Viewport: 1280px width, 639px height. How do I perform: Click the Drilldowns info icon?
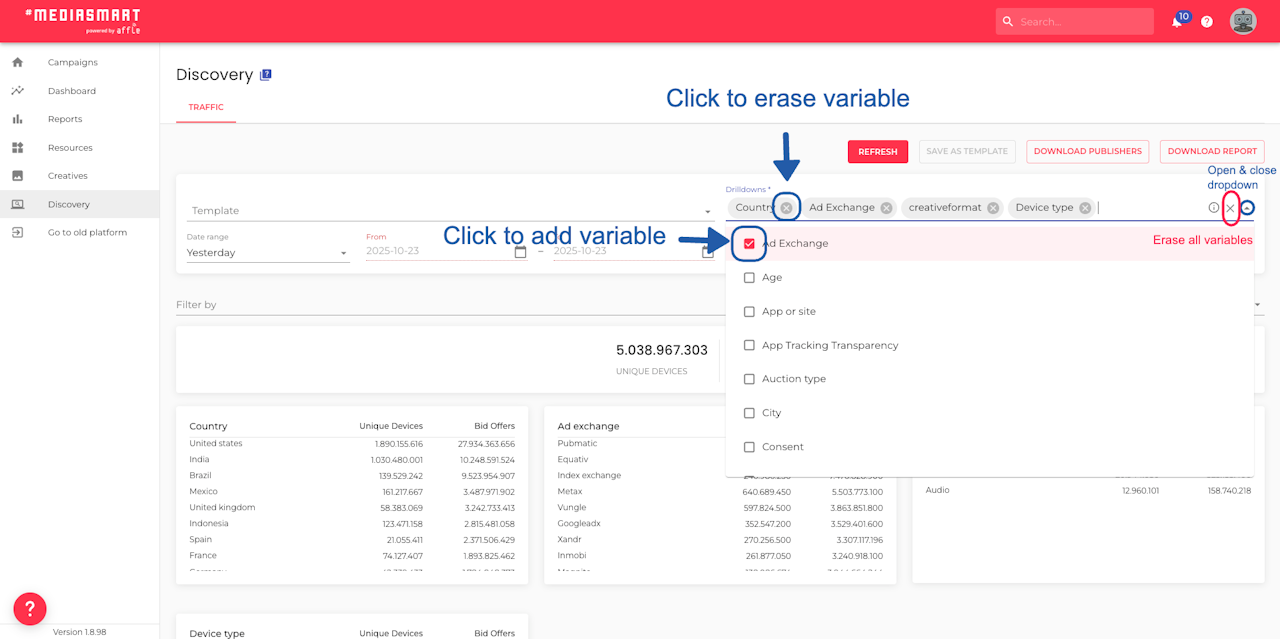[x=1214, y=208]
